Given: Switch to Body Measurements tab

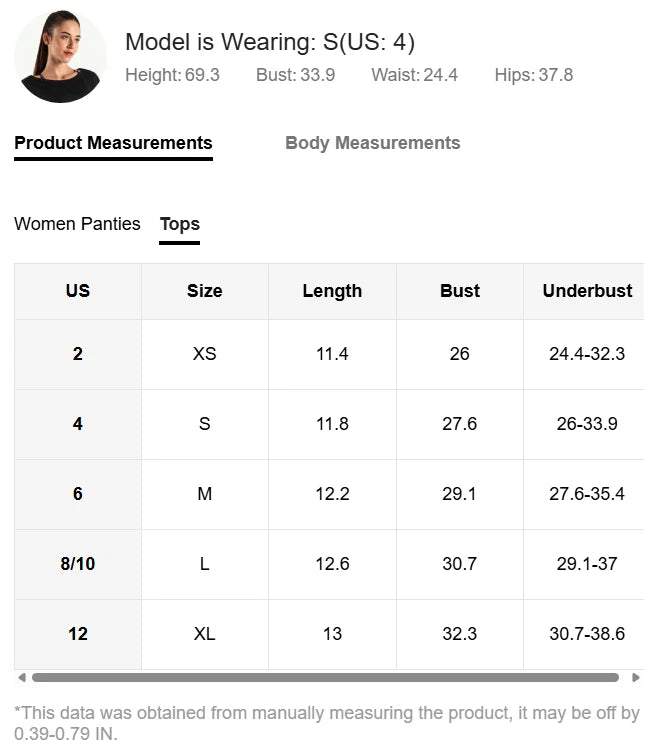Looking at the screenshot, I should click(372, 143).
